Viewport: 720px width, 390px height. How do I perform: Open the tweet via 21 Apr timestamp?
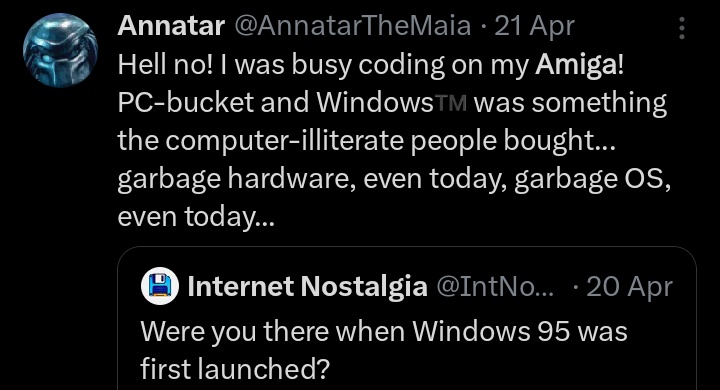(534, 27)
